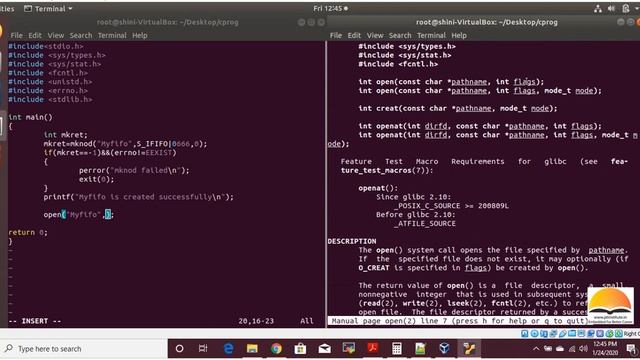The height and width of the screenshot is (360, 640).
Task: Click the 'open("Myfifo",);' line in vim
Action: (x=79, y=214)
